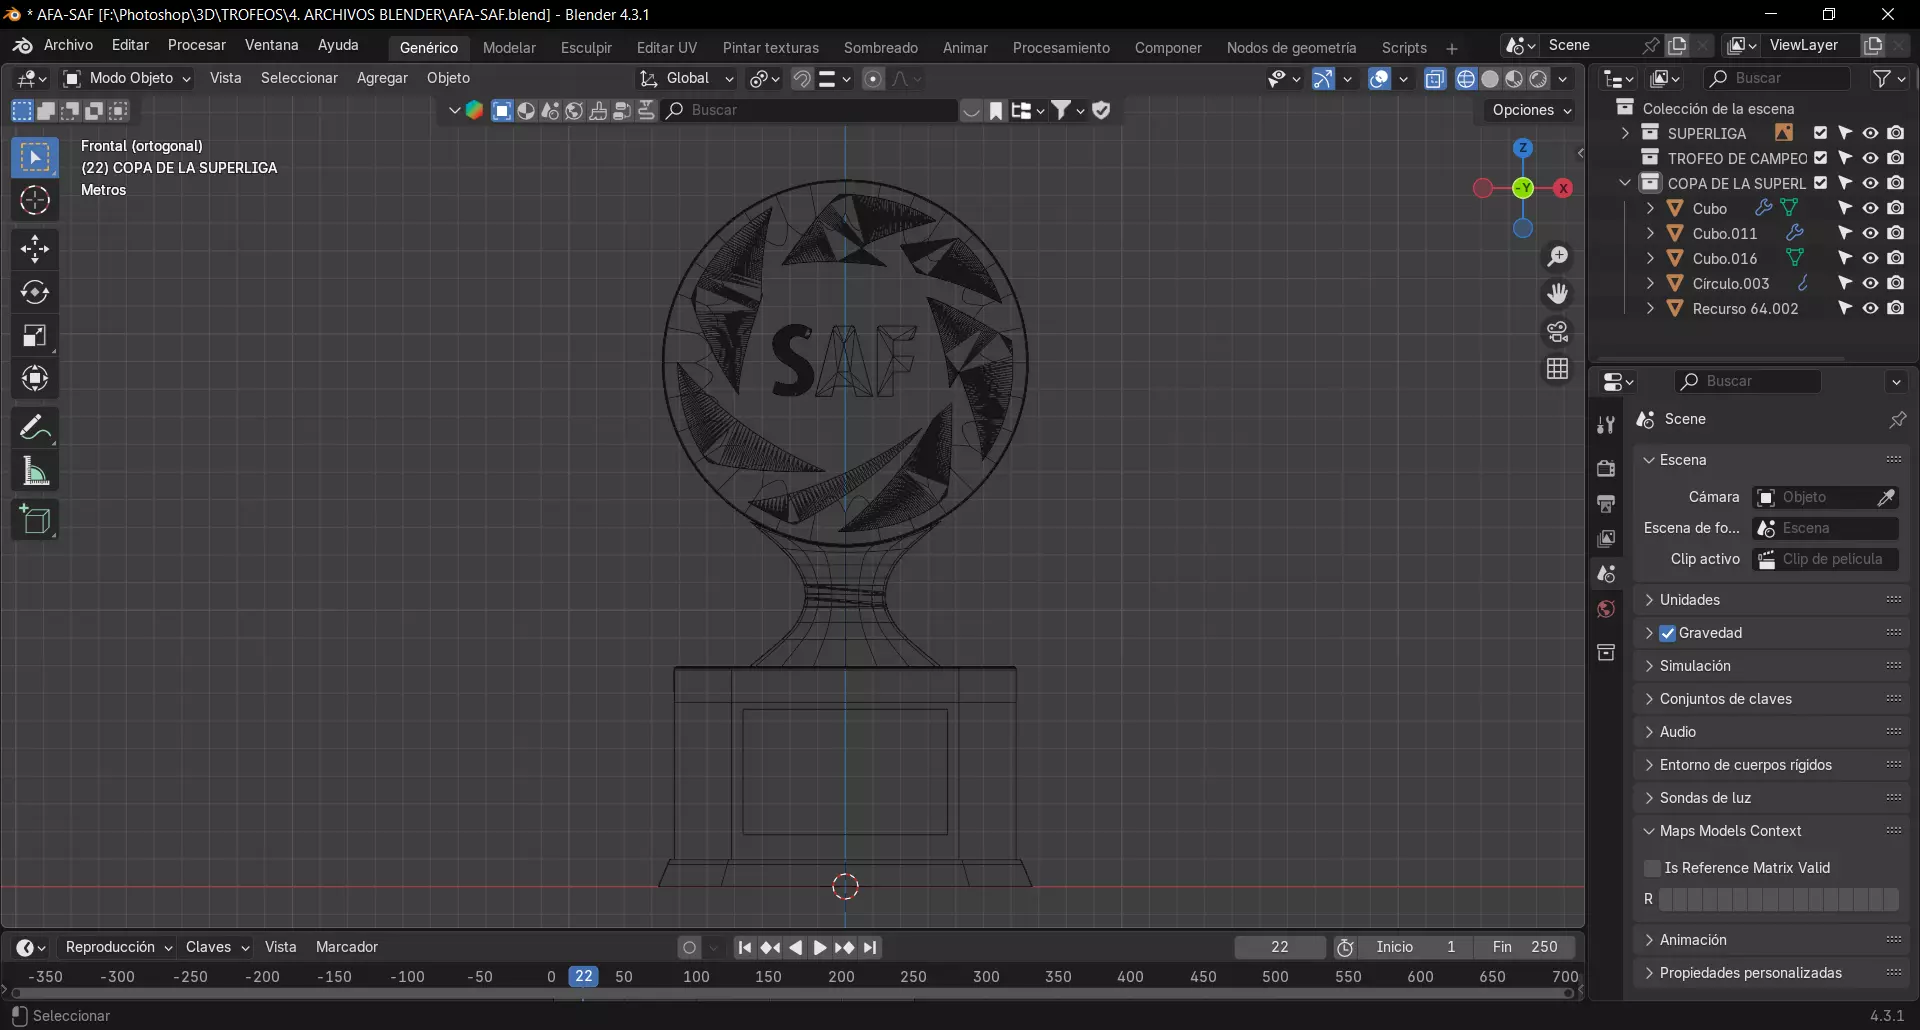Click the camera eyedropper icon
Viewport: 1920px width, 1030px height.
(x=1886, y=497)
